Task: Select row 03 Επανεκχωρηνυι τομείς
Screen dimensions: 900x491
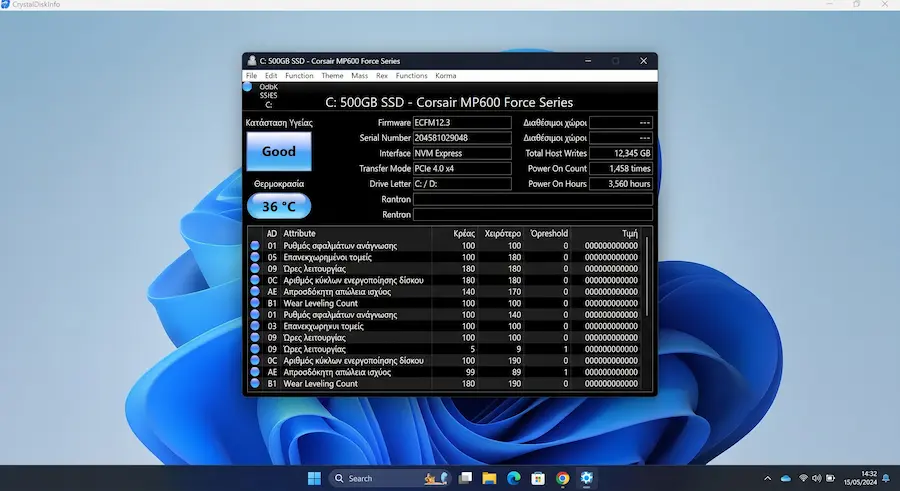Action: pos(445,326)
